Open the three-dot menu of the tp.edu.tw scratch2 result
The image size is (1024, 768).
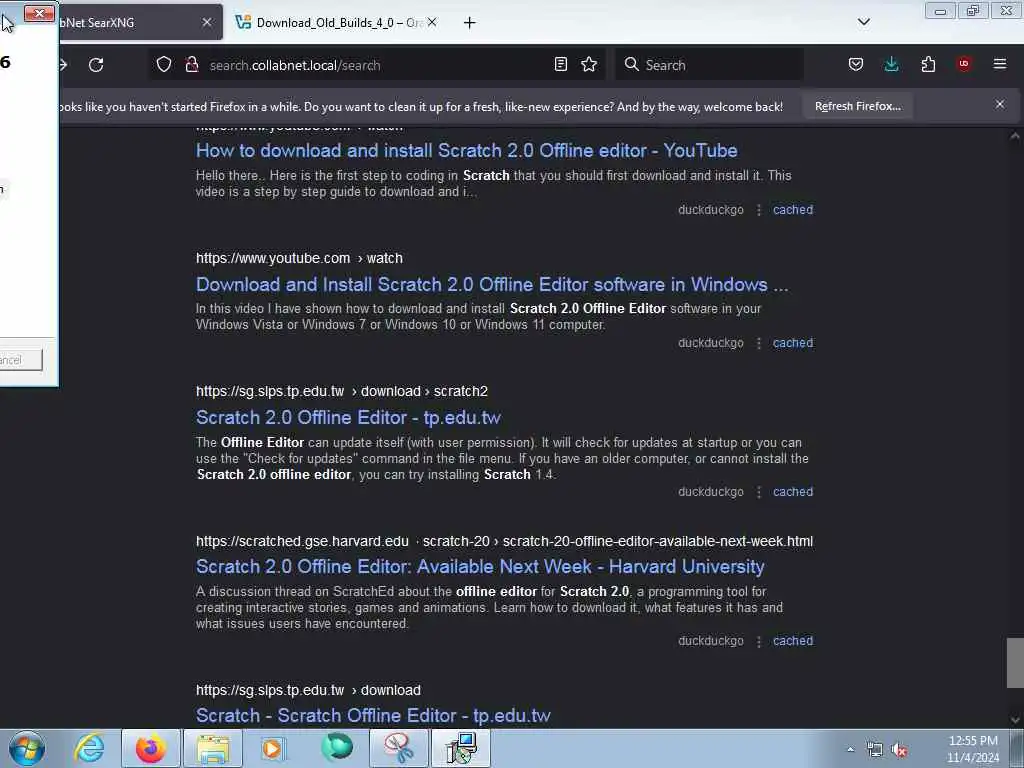pyautogui.click(x=758, y=492)
